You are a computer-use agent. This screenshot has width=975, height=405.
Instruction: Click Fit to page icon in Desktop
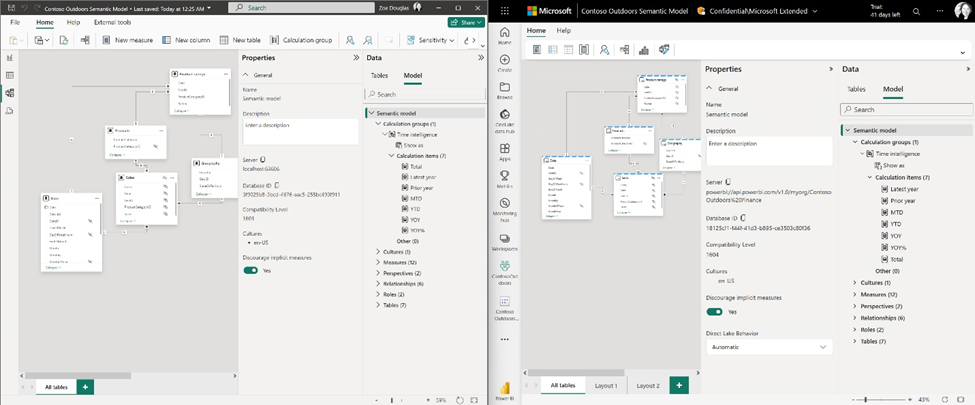475,399
